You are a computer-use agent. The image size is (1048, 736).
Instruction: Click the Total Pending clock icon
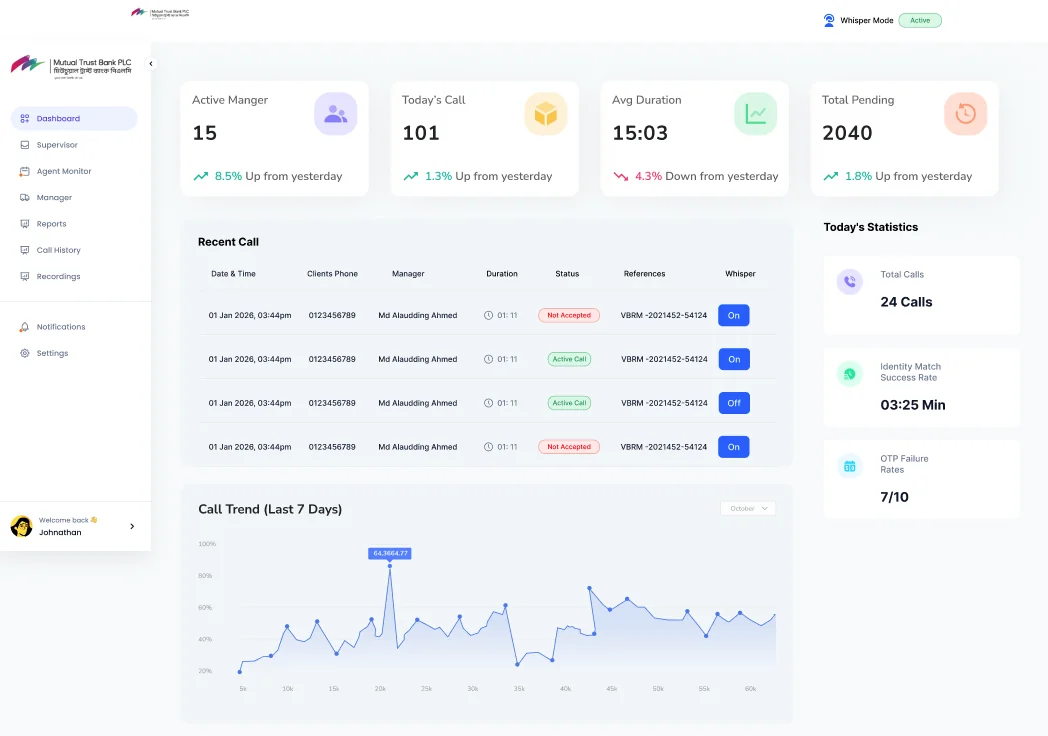tap(965, 114)
